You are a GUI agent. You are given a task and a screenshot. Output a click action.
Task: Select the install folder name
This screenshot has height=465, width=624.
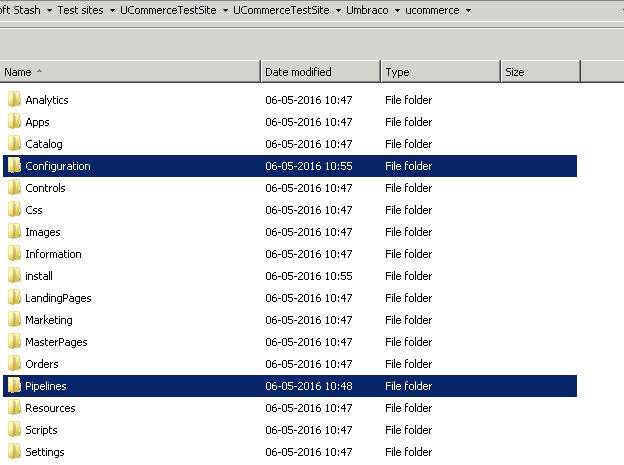click(39, 276)
